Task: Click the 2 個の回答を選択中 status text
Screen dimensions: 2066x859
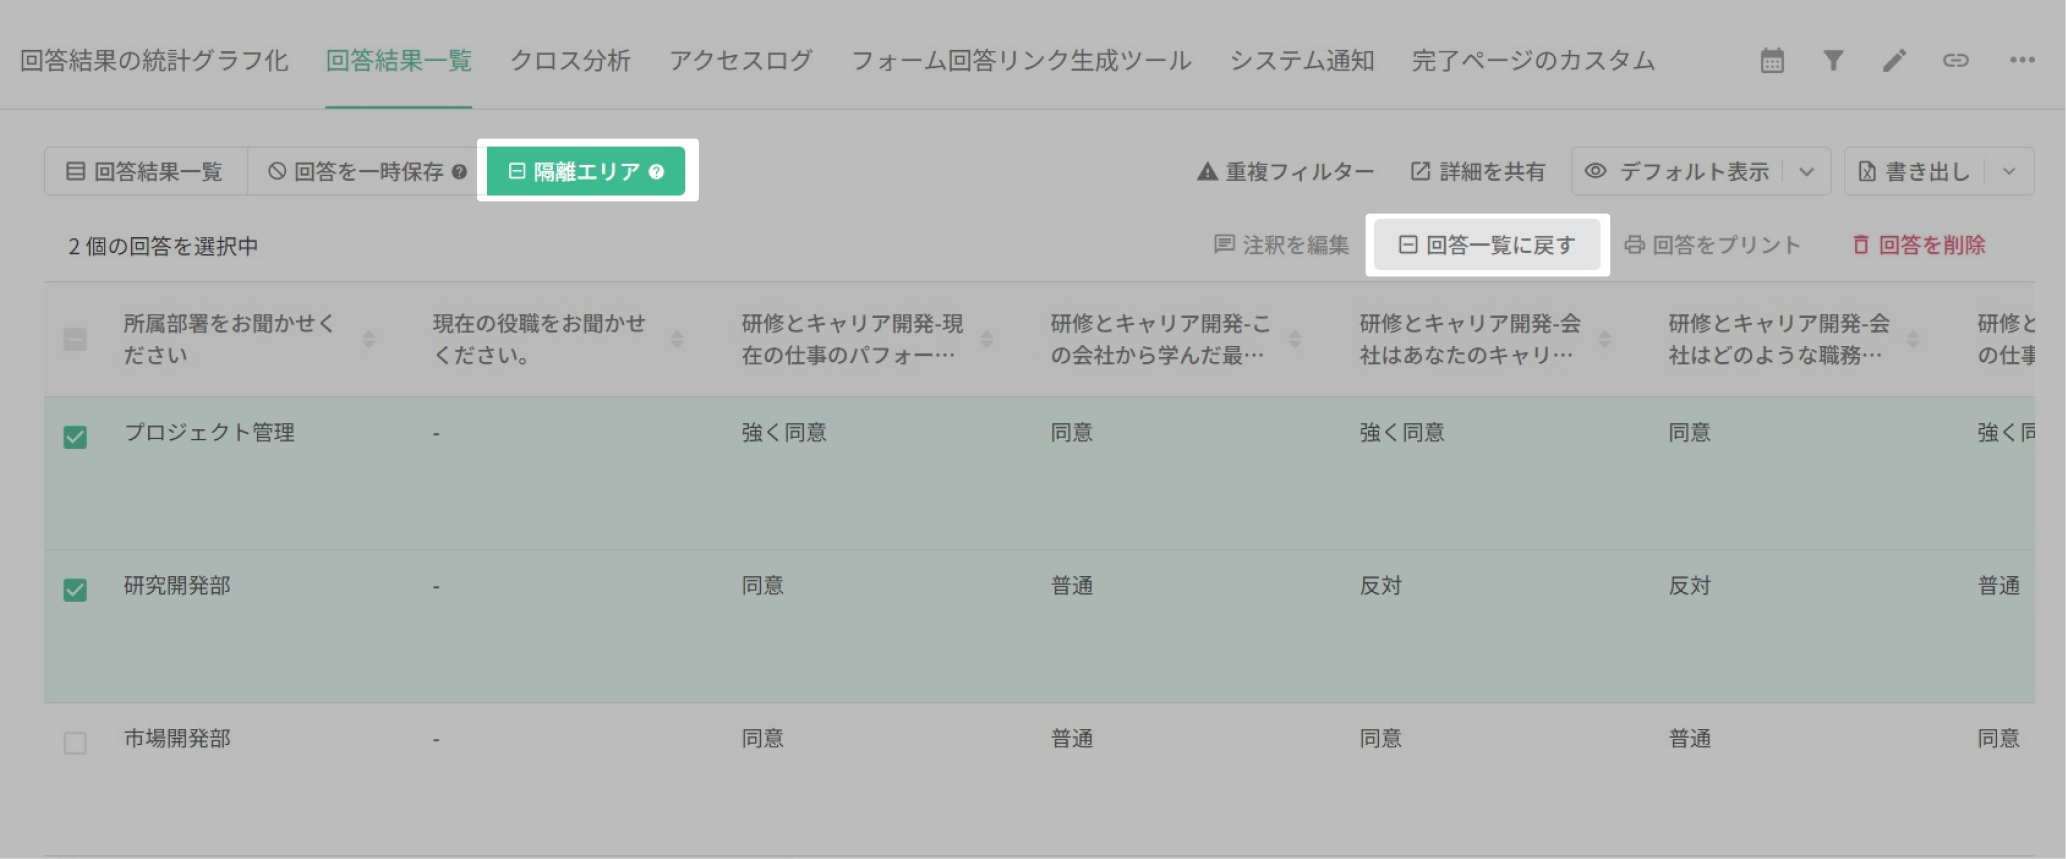Action: [x=163, y=246]
